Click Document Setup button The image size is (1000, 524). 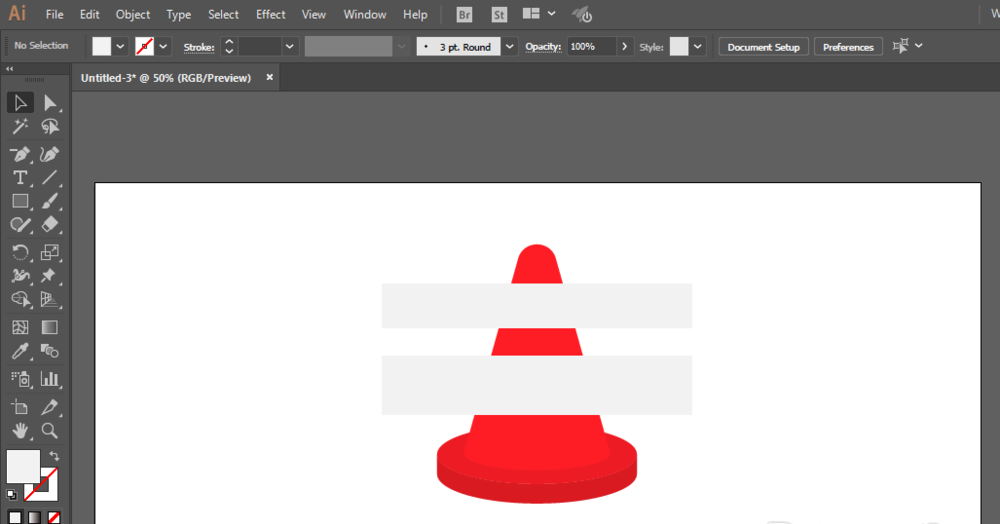coord(763,47)
